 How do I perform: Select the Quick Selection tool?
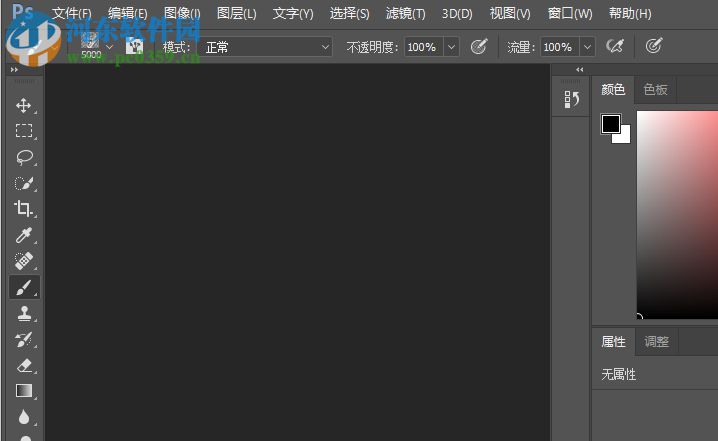[x=24, y=183]
